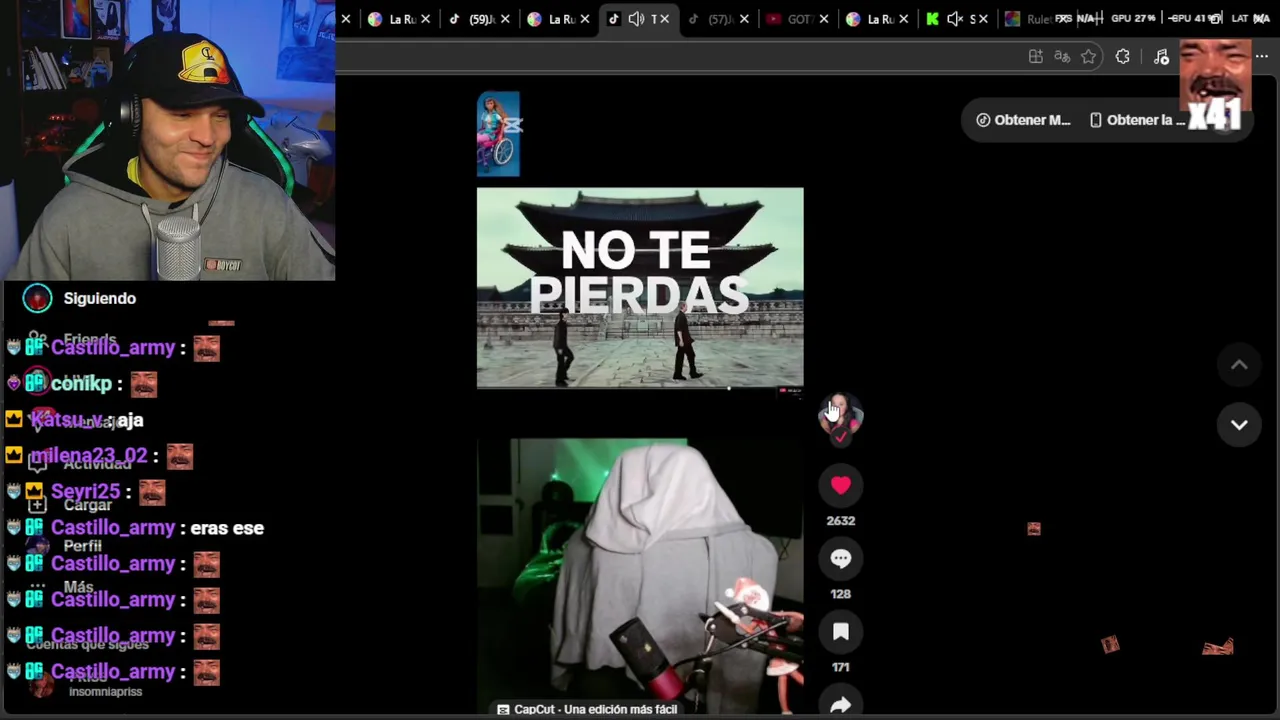This screenshot has width=1280, height=720.
Task: Open the browser media control music icon
Action: point(1161,57)
